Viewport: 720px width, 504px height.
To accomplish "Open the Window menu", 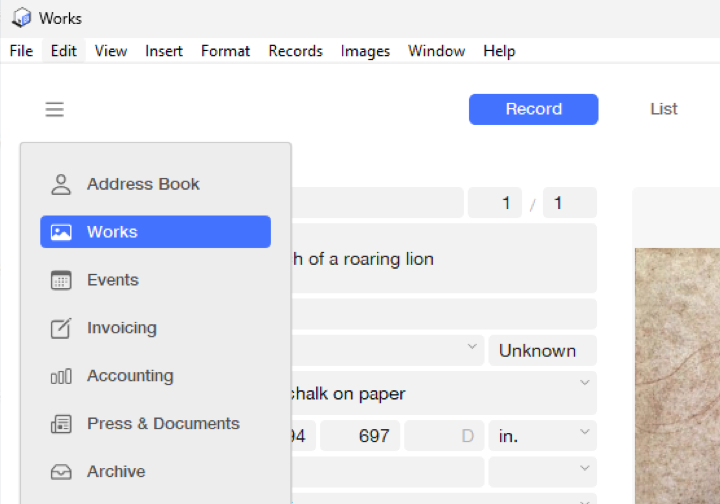I will 437,51.
